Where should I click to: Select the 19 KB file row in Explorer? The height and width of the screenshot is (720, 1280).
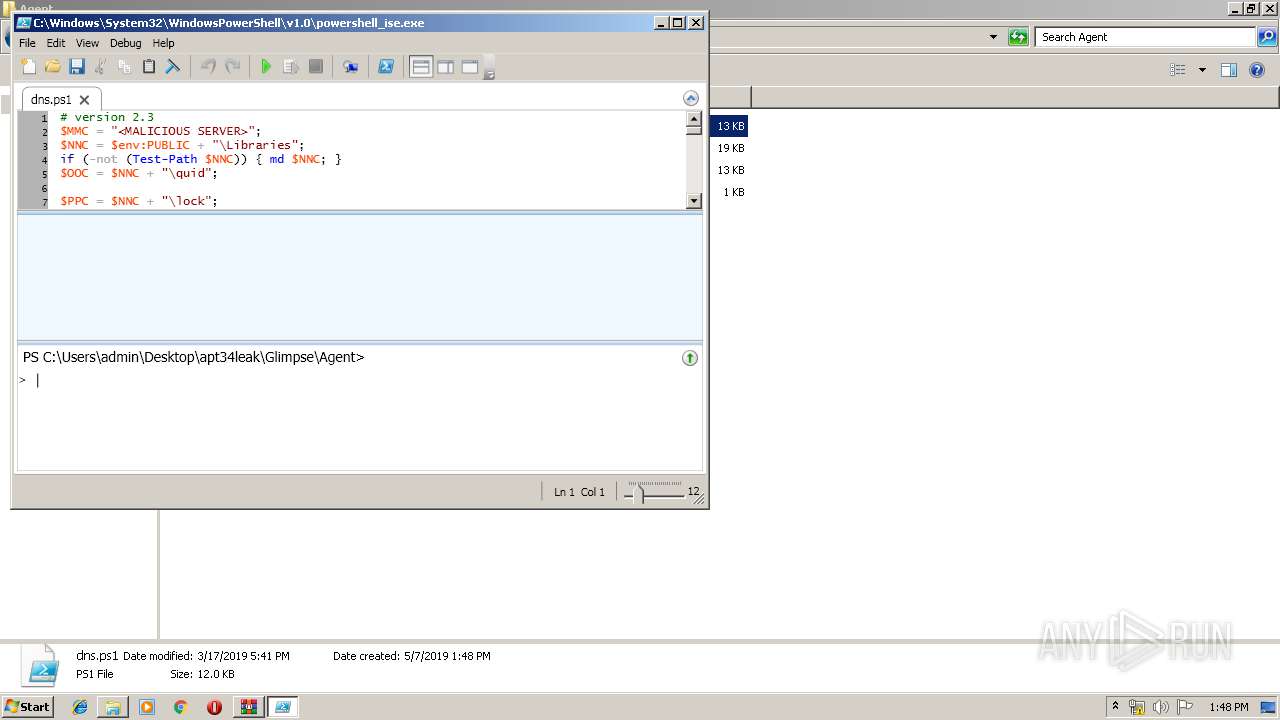730,148
